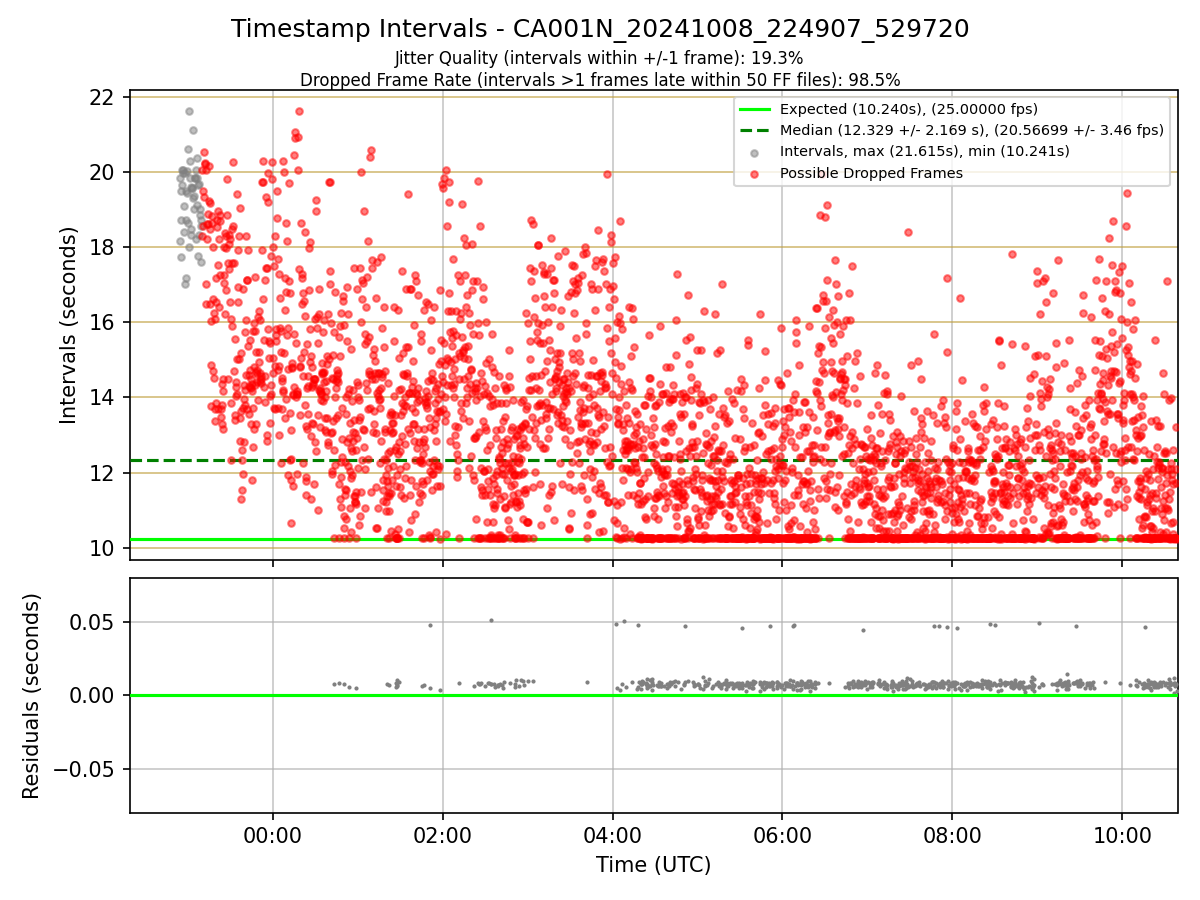Screen dimensions: 1200x900
Task: Click legend entry 'Median (12.329 +/- 2.169 s)'
Action: tap(971, 130)
